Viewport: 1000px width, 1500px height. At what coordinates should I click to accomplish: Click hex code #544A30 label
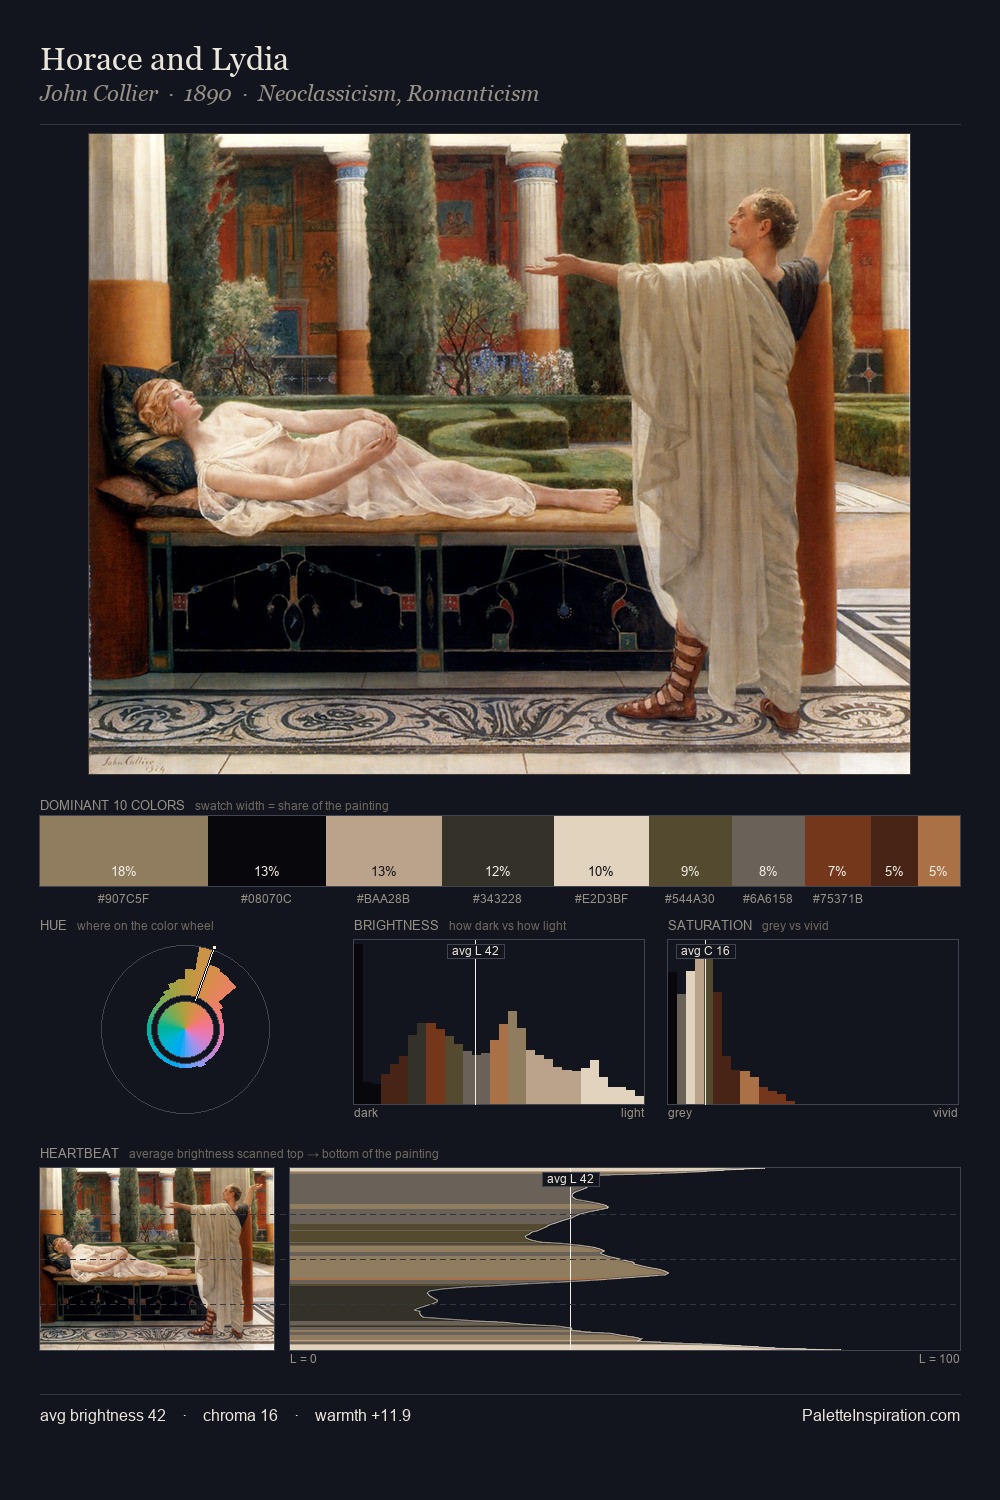pyautogui.click(x=690, y=899)
